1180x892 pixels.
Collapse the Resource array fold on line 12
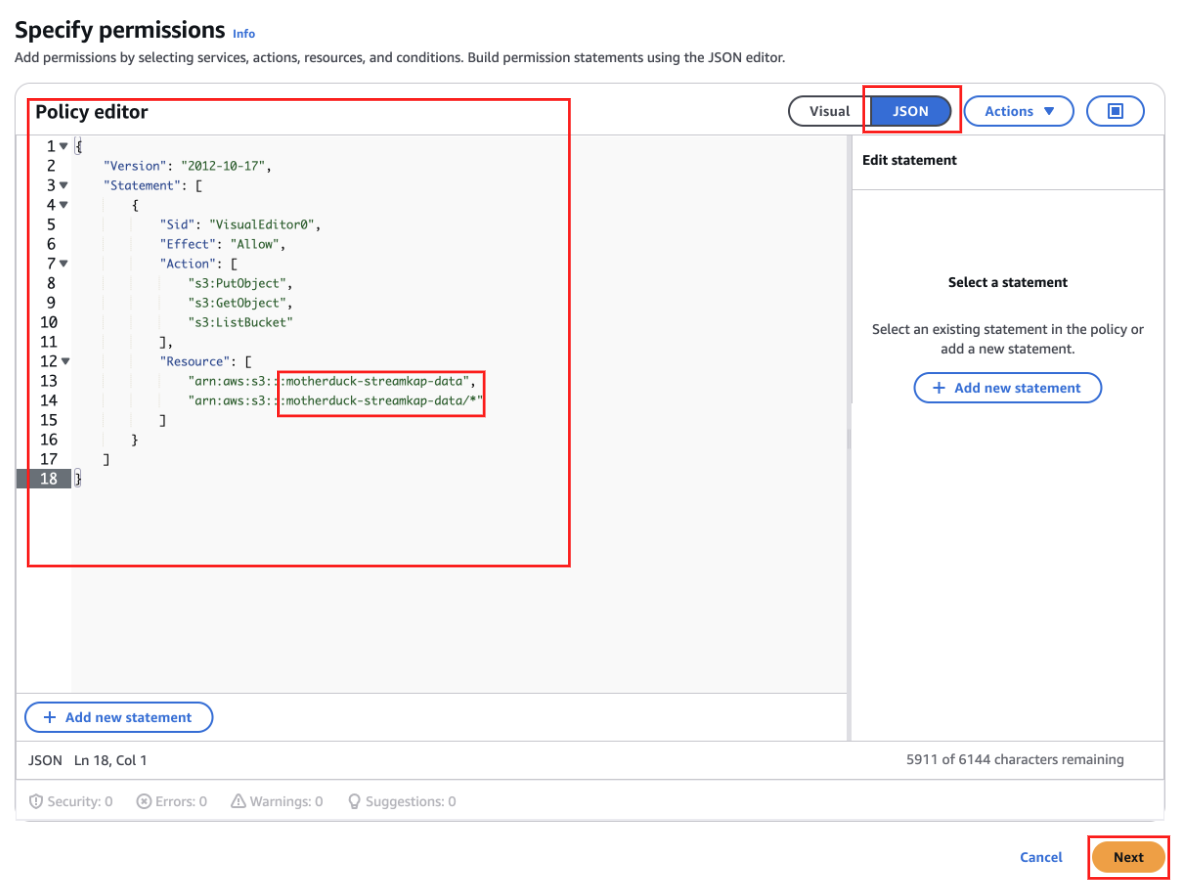click(x=65, y=361)
